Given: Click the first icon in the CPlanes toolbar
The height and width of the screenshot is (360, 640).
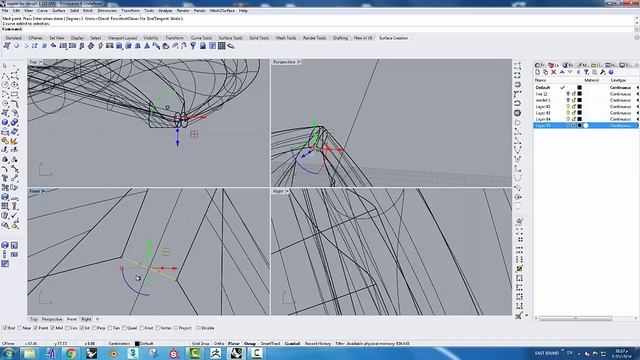Looking at the screenshot, I should [7, 46].
